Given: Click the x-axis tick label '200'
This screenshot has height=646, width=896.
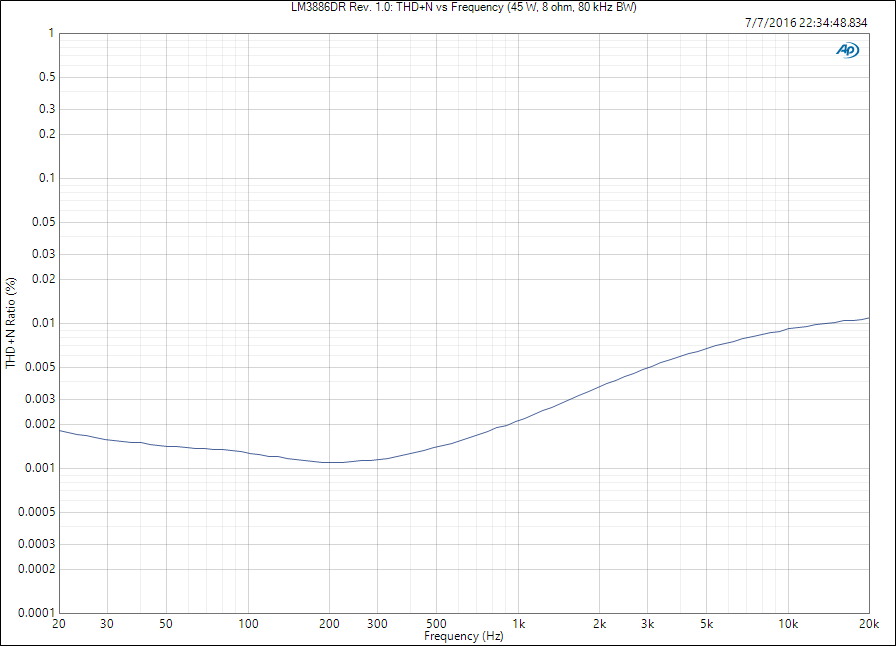Looking at the screenshot, I should (x=329, y=624).
